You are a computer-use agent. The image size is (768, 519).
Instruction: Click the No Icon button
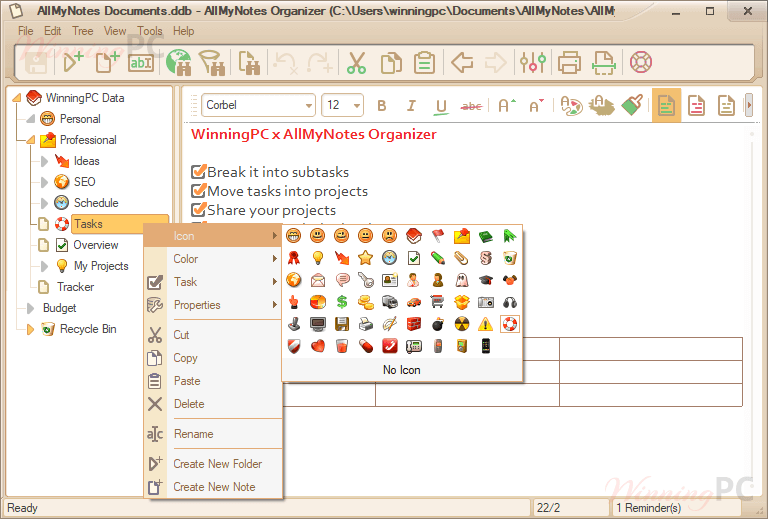(402, 370)
